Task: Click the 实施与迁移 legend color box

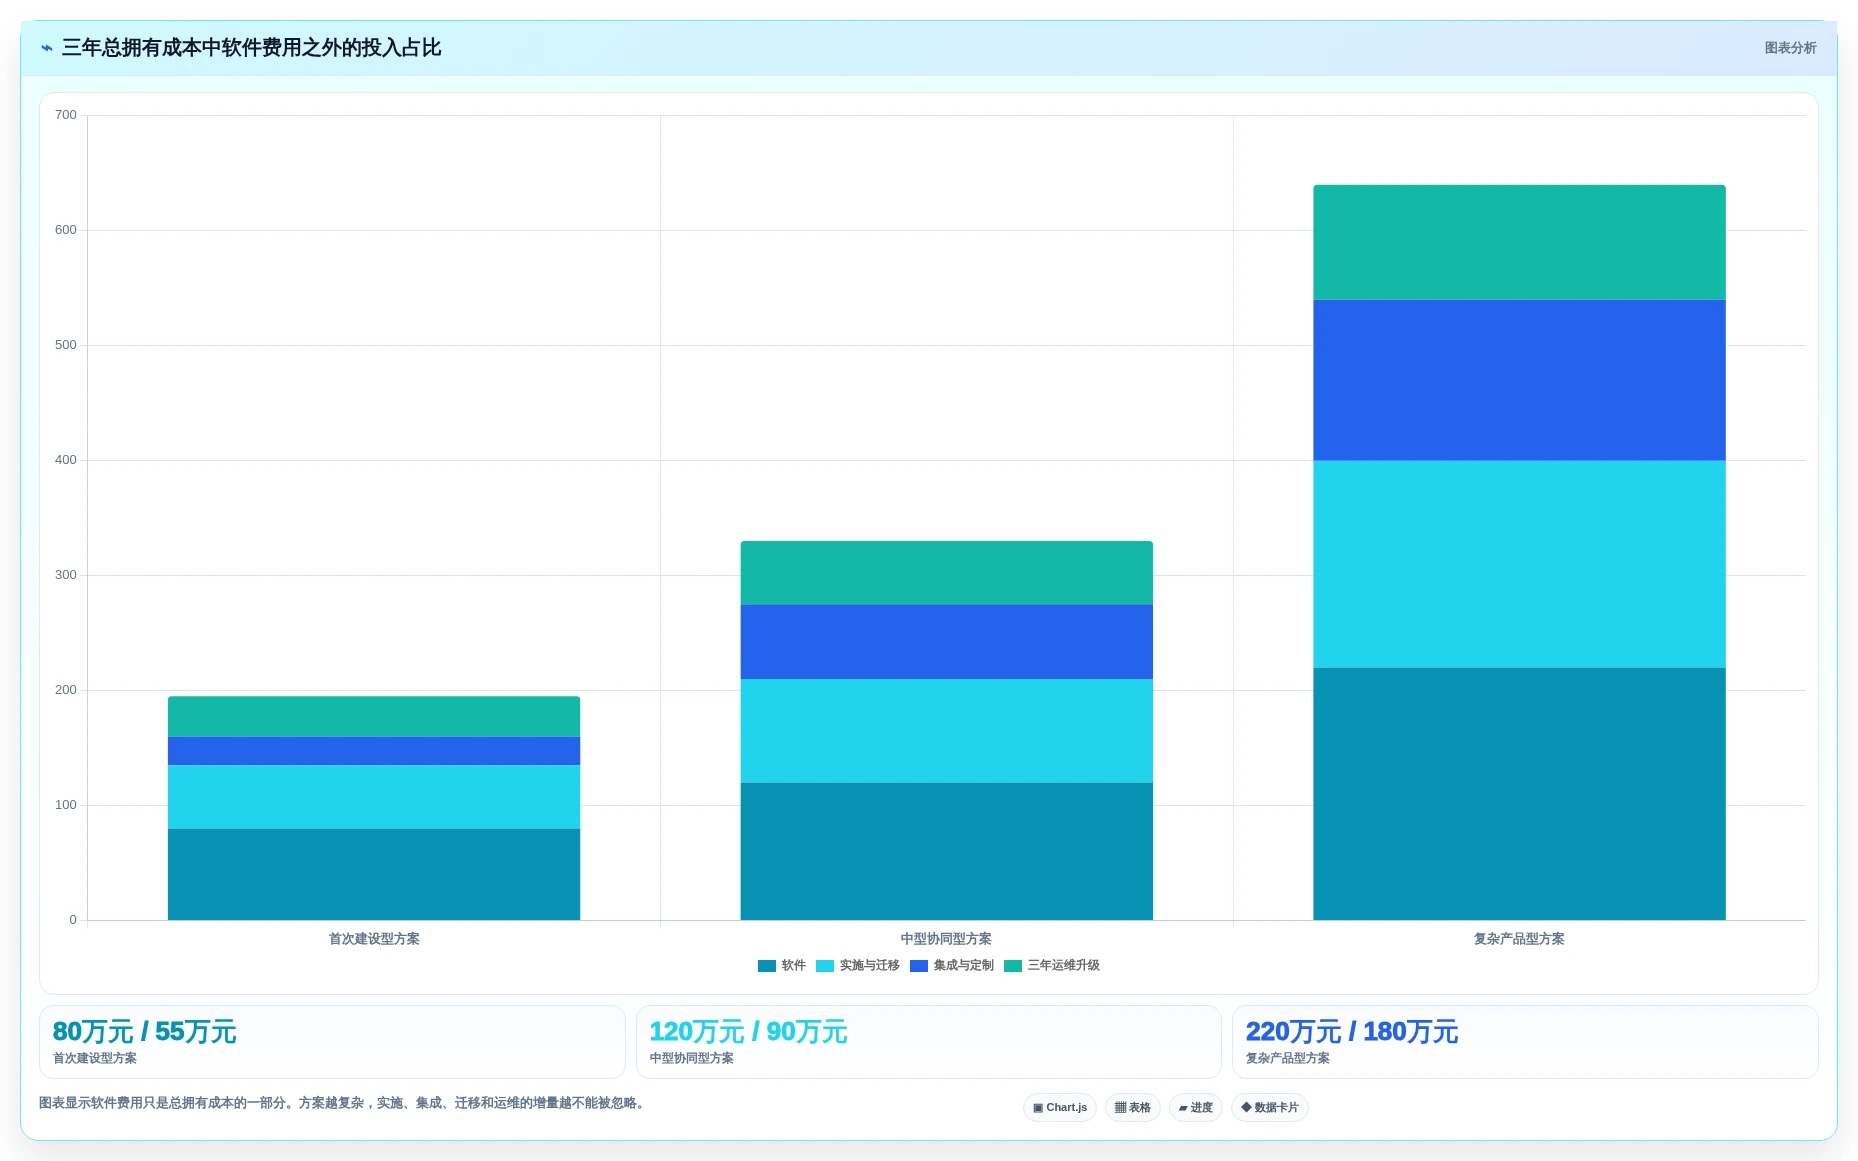Action: tap(825, 966)
